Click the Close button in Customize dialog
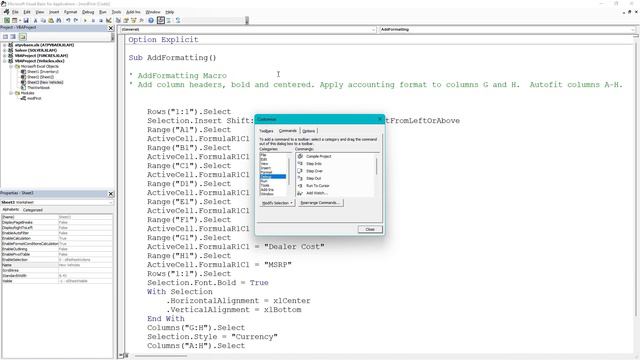This screenshot has width=640, height=360. [x=370, y=229]
